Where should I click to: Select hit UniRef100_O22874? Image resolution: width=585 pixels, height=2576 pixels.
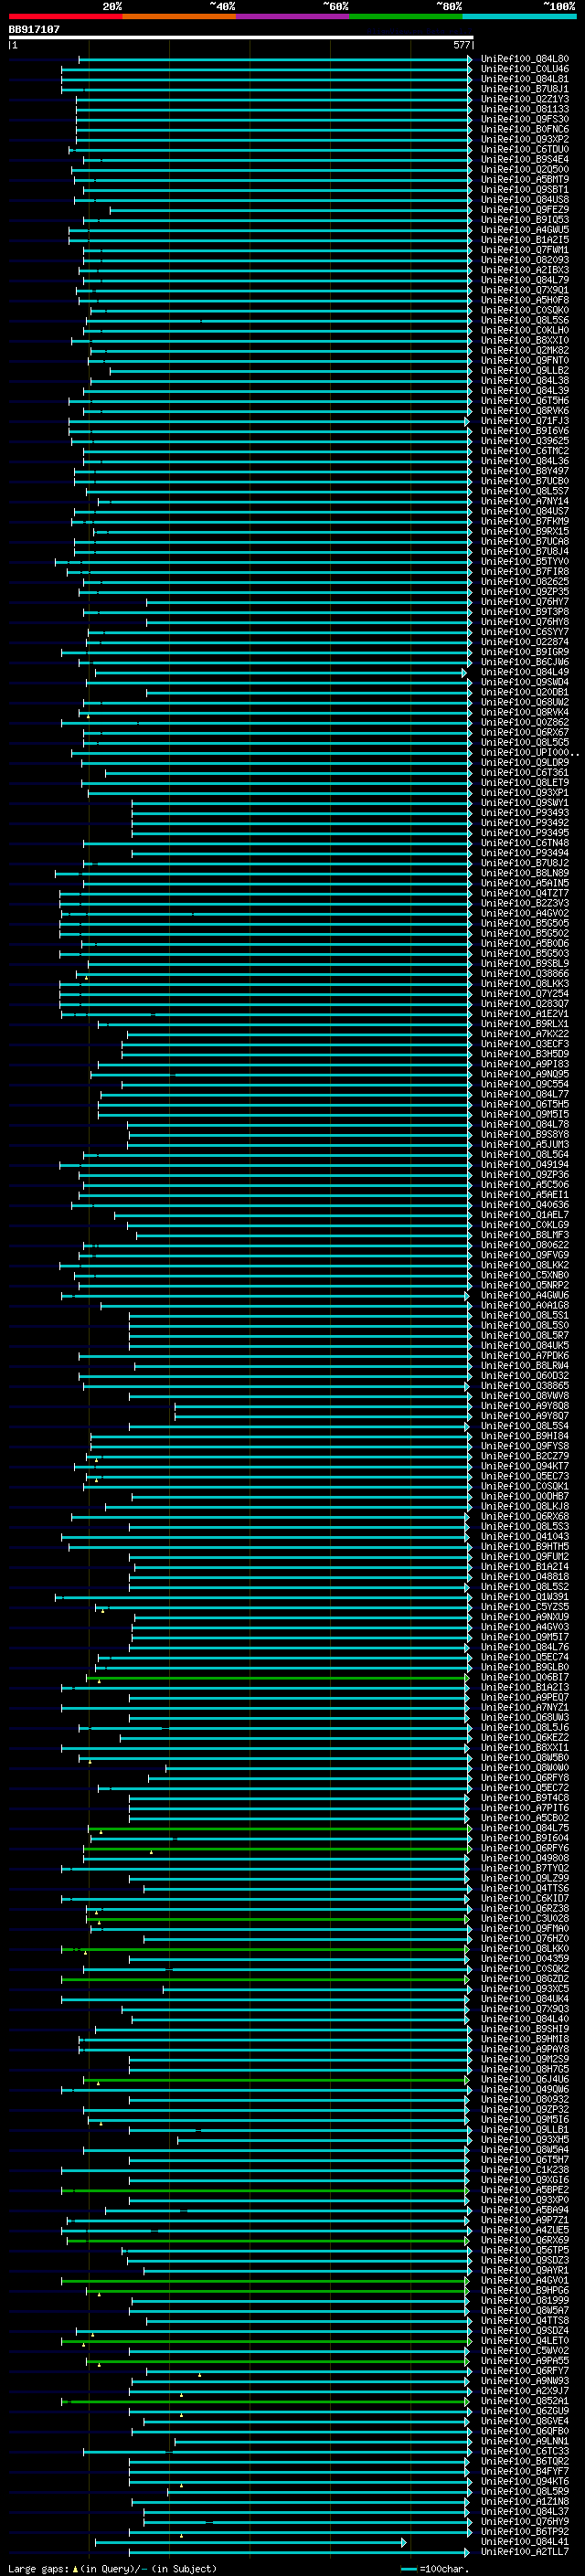click(x=525, y=642)
